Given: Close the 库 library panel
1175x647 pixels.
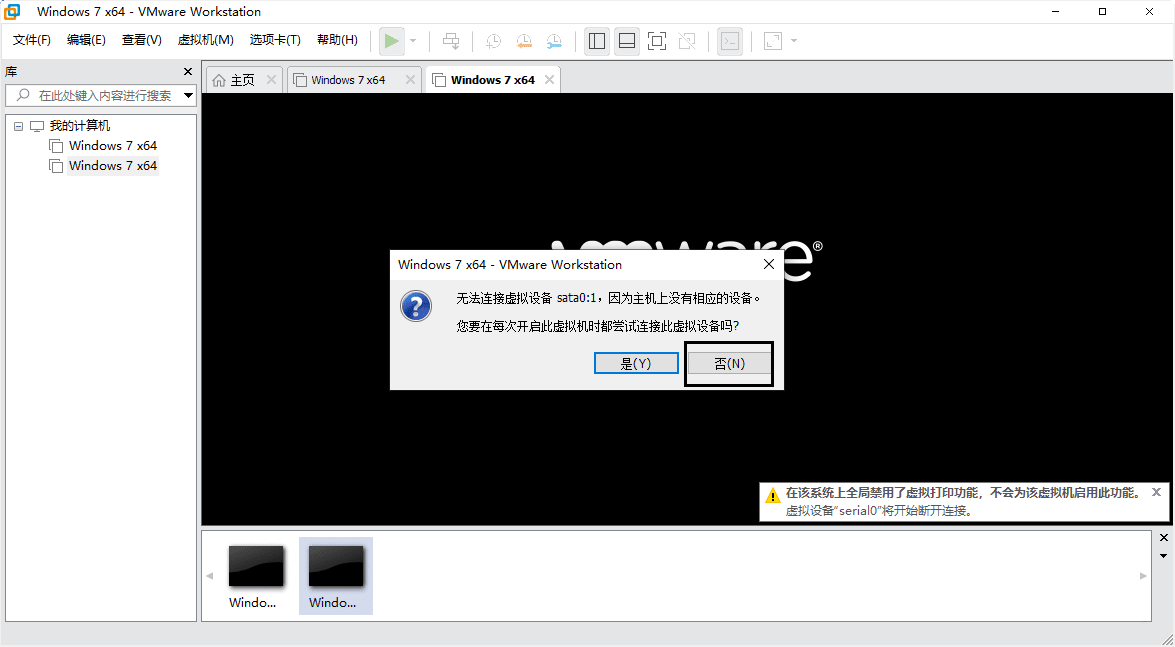Looking at the screenshot, I should [x=188, y=72].
